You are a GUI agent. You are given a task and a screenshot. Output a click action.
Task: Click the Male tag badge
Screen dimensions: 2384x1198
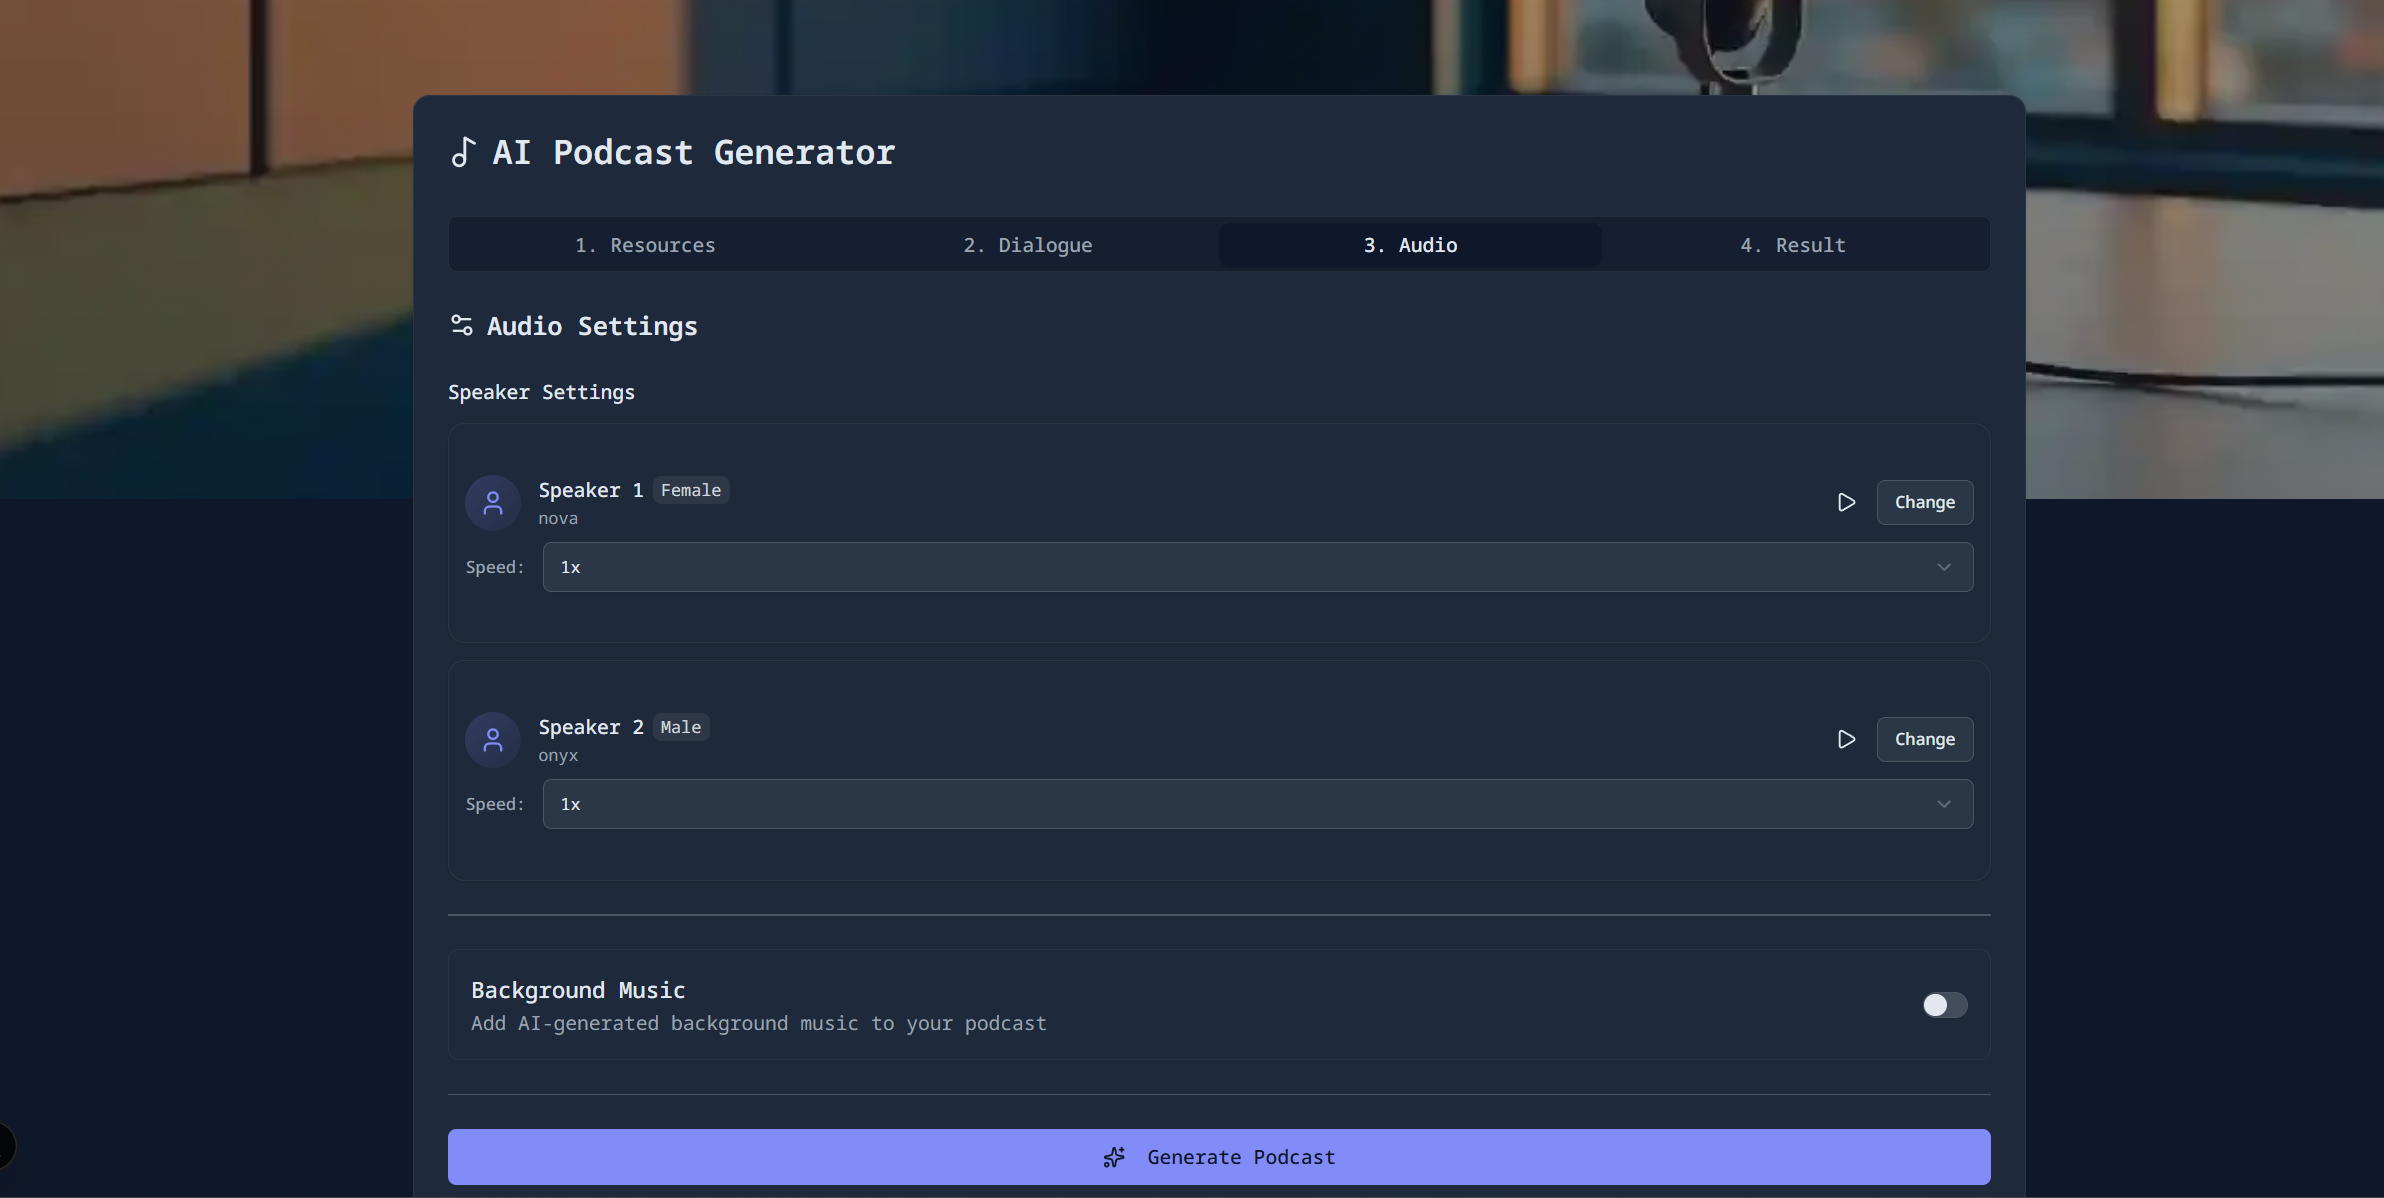[680, 727]
